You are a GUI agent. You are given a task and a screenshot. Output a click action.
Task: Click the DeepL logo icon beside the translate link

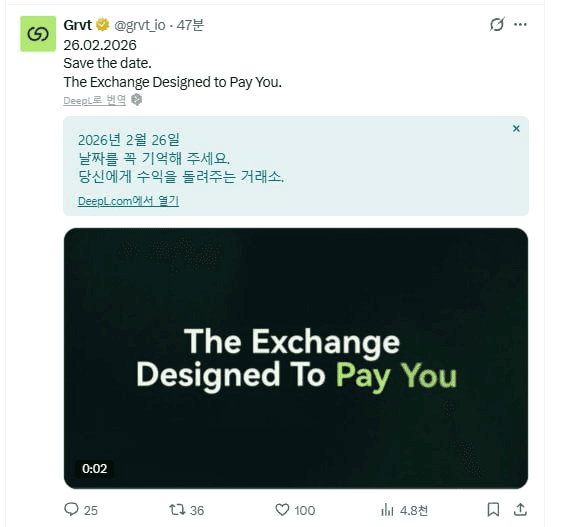point(136,99)
